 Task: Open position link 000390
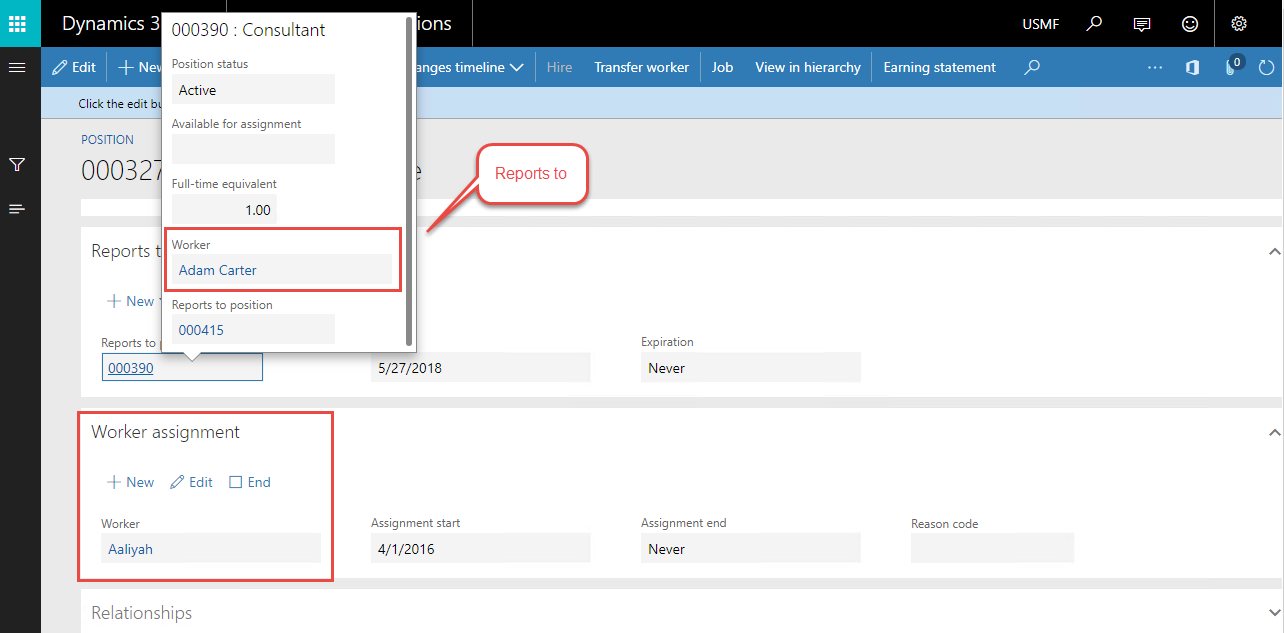(130, 367)
